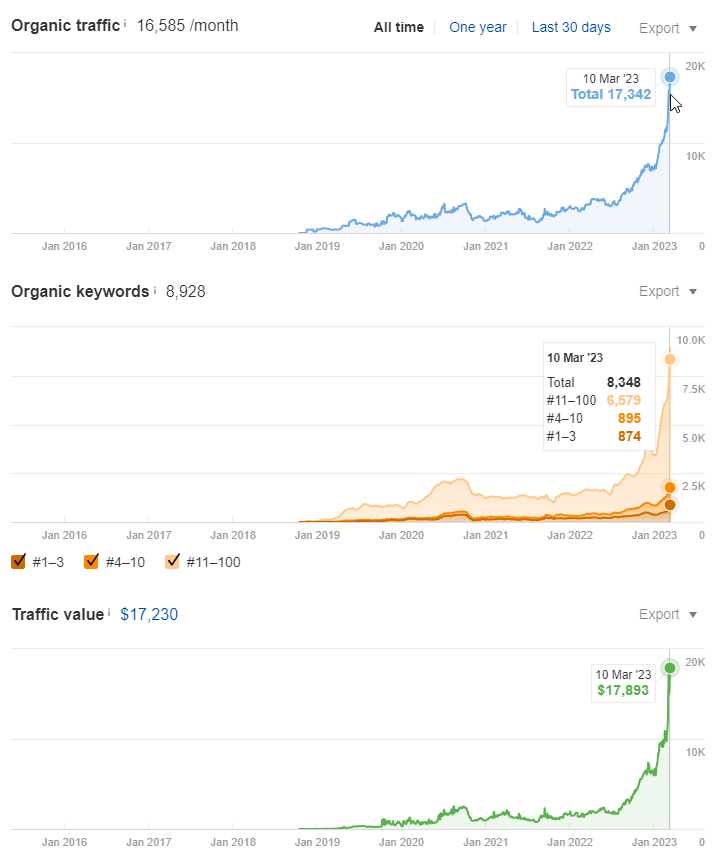This screenshot has height=854, width=720.
Task: Uncheck the #1–3 keyword positions checkbox
Action: (19, 561)
